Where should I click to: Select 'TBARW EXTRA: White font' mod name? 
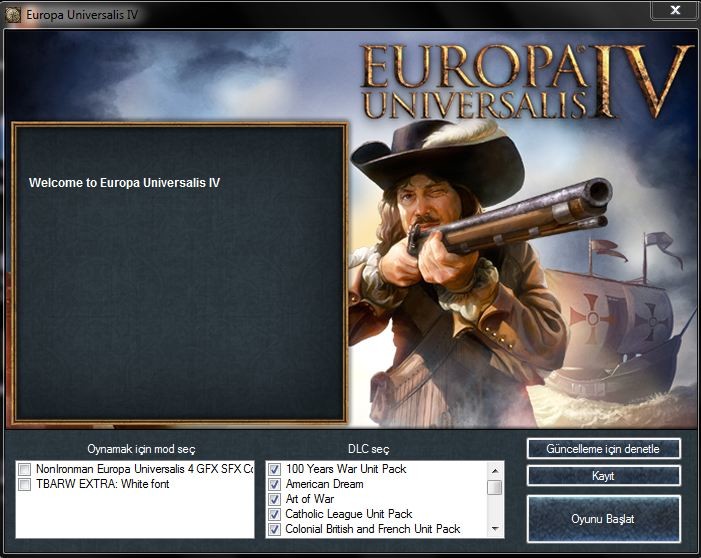[103, 484]
